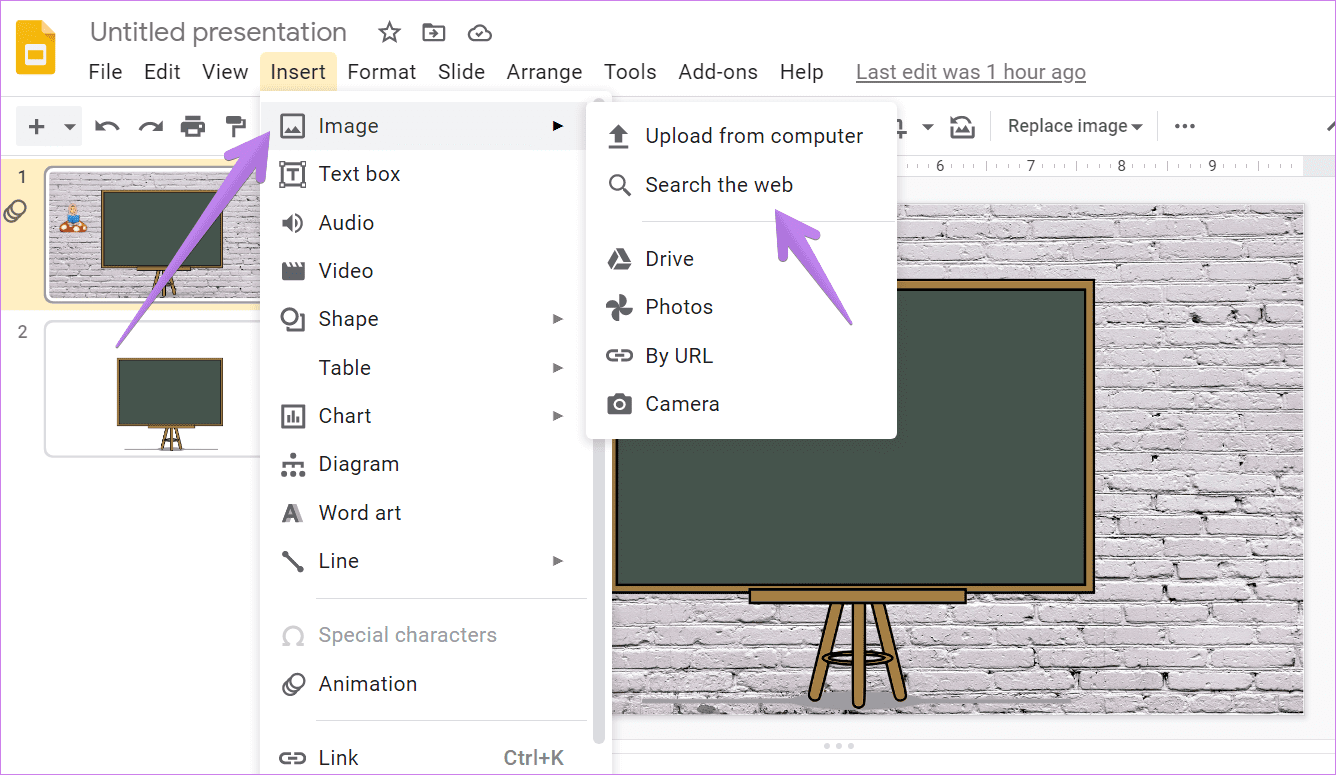Insert a Text box

[x=423, y=174]
